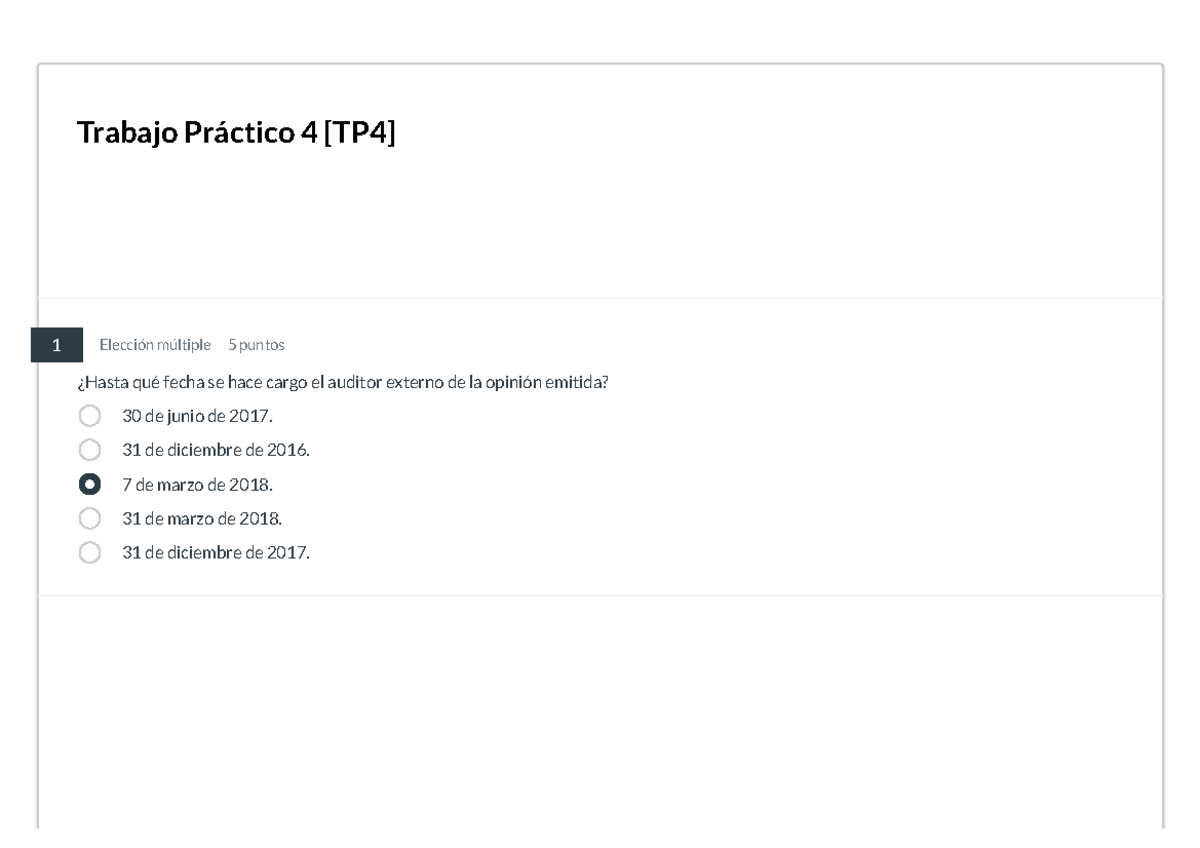1200x848 pixels.
Task: Click the answer text '31 de diciembre de 2016.'
Action: (x=216, y=450)
